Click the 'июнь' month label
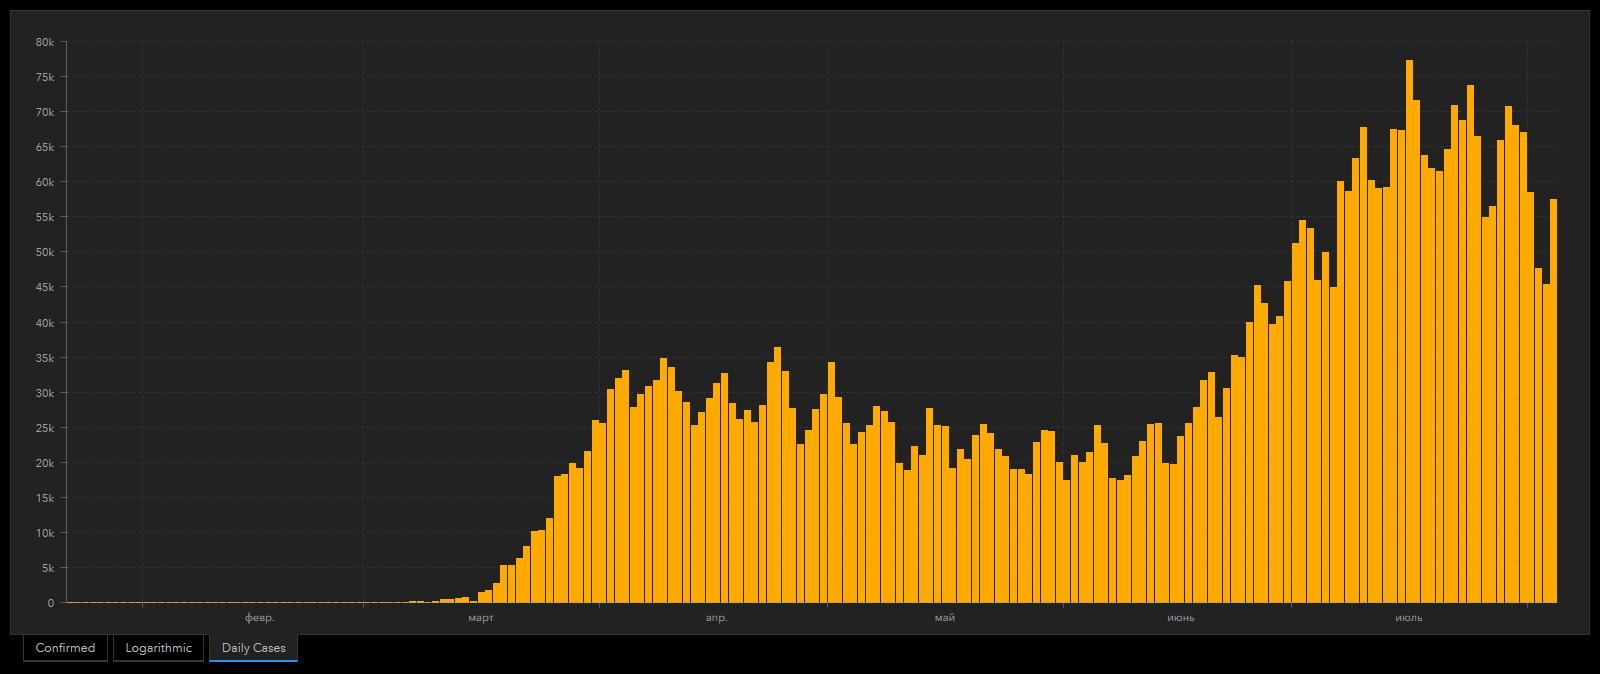 pyautogui.click(x=1181, y=618)
